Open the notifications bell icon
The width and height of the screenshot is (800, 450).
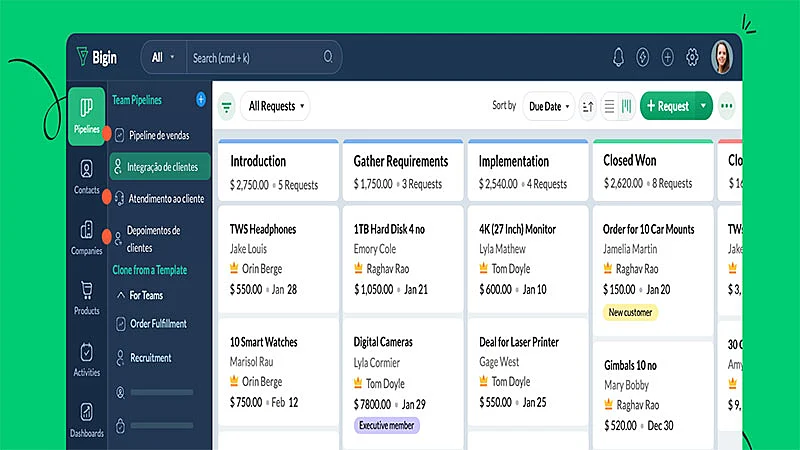(619, 57)
